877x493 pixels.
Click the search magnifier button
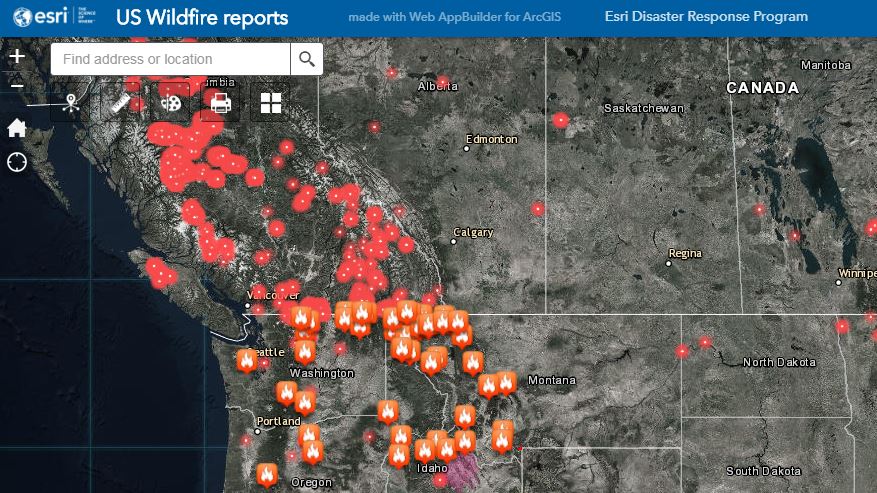[307, 59]
